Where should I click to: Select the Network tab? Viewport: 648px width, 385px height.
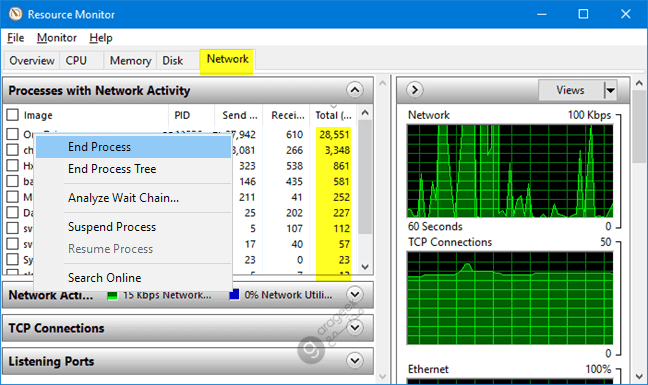[227, 59]
